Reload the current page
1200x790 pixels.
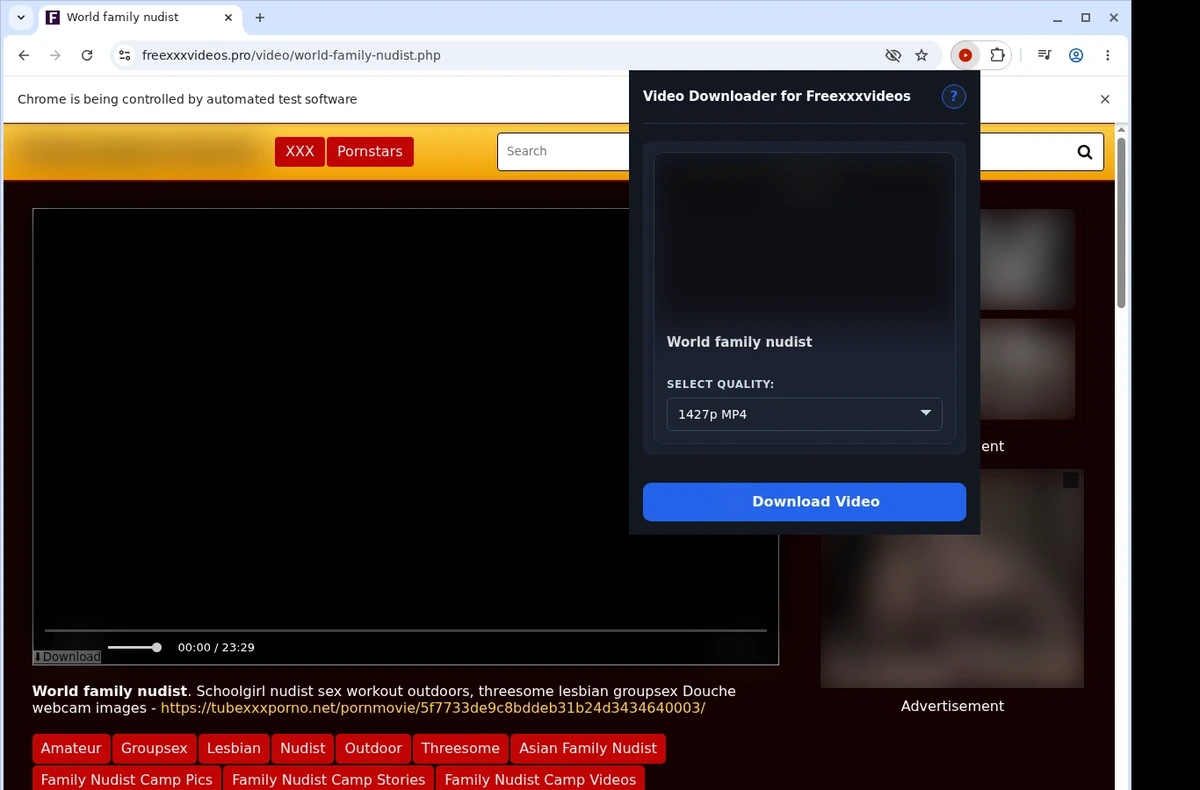[87, 55]
